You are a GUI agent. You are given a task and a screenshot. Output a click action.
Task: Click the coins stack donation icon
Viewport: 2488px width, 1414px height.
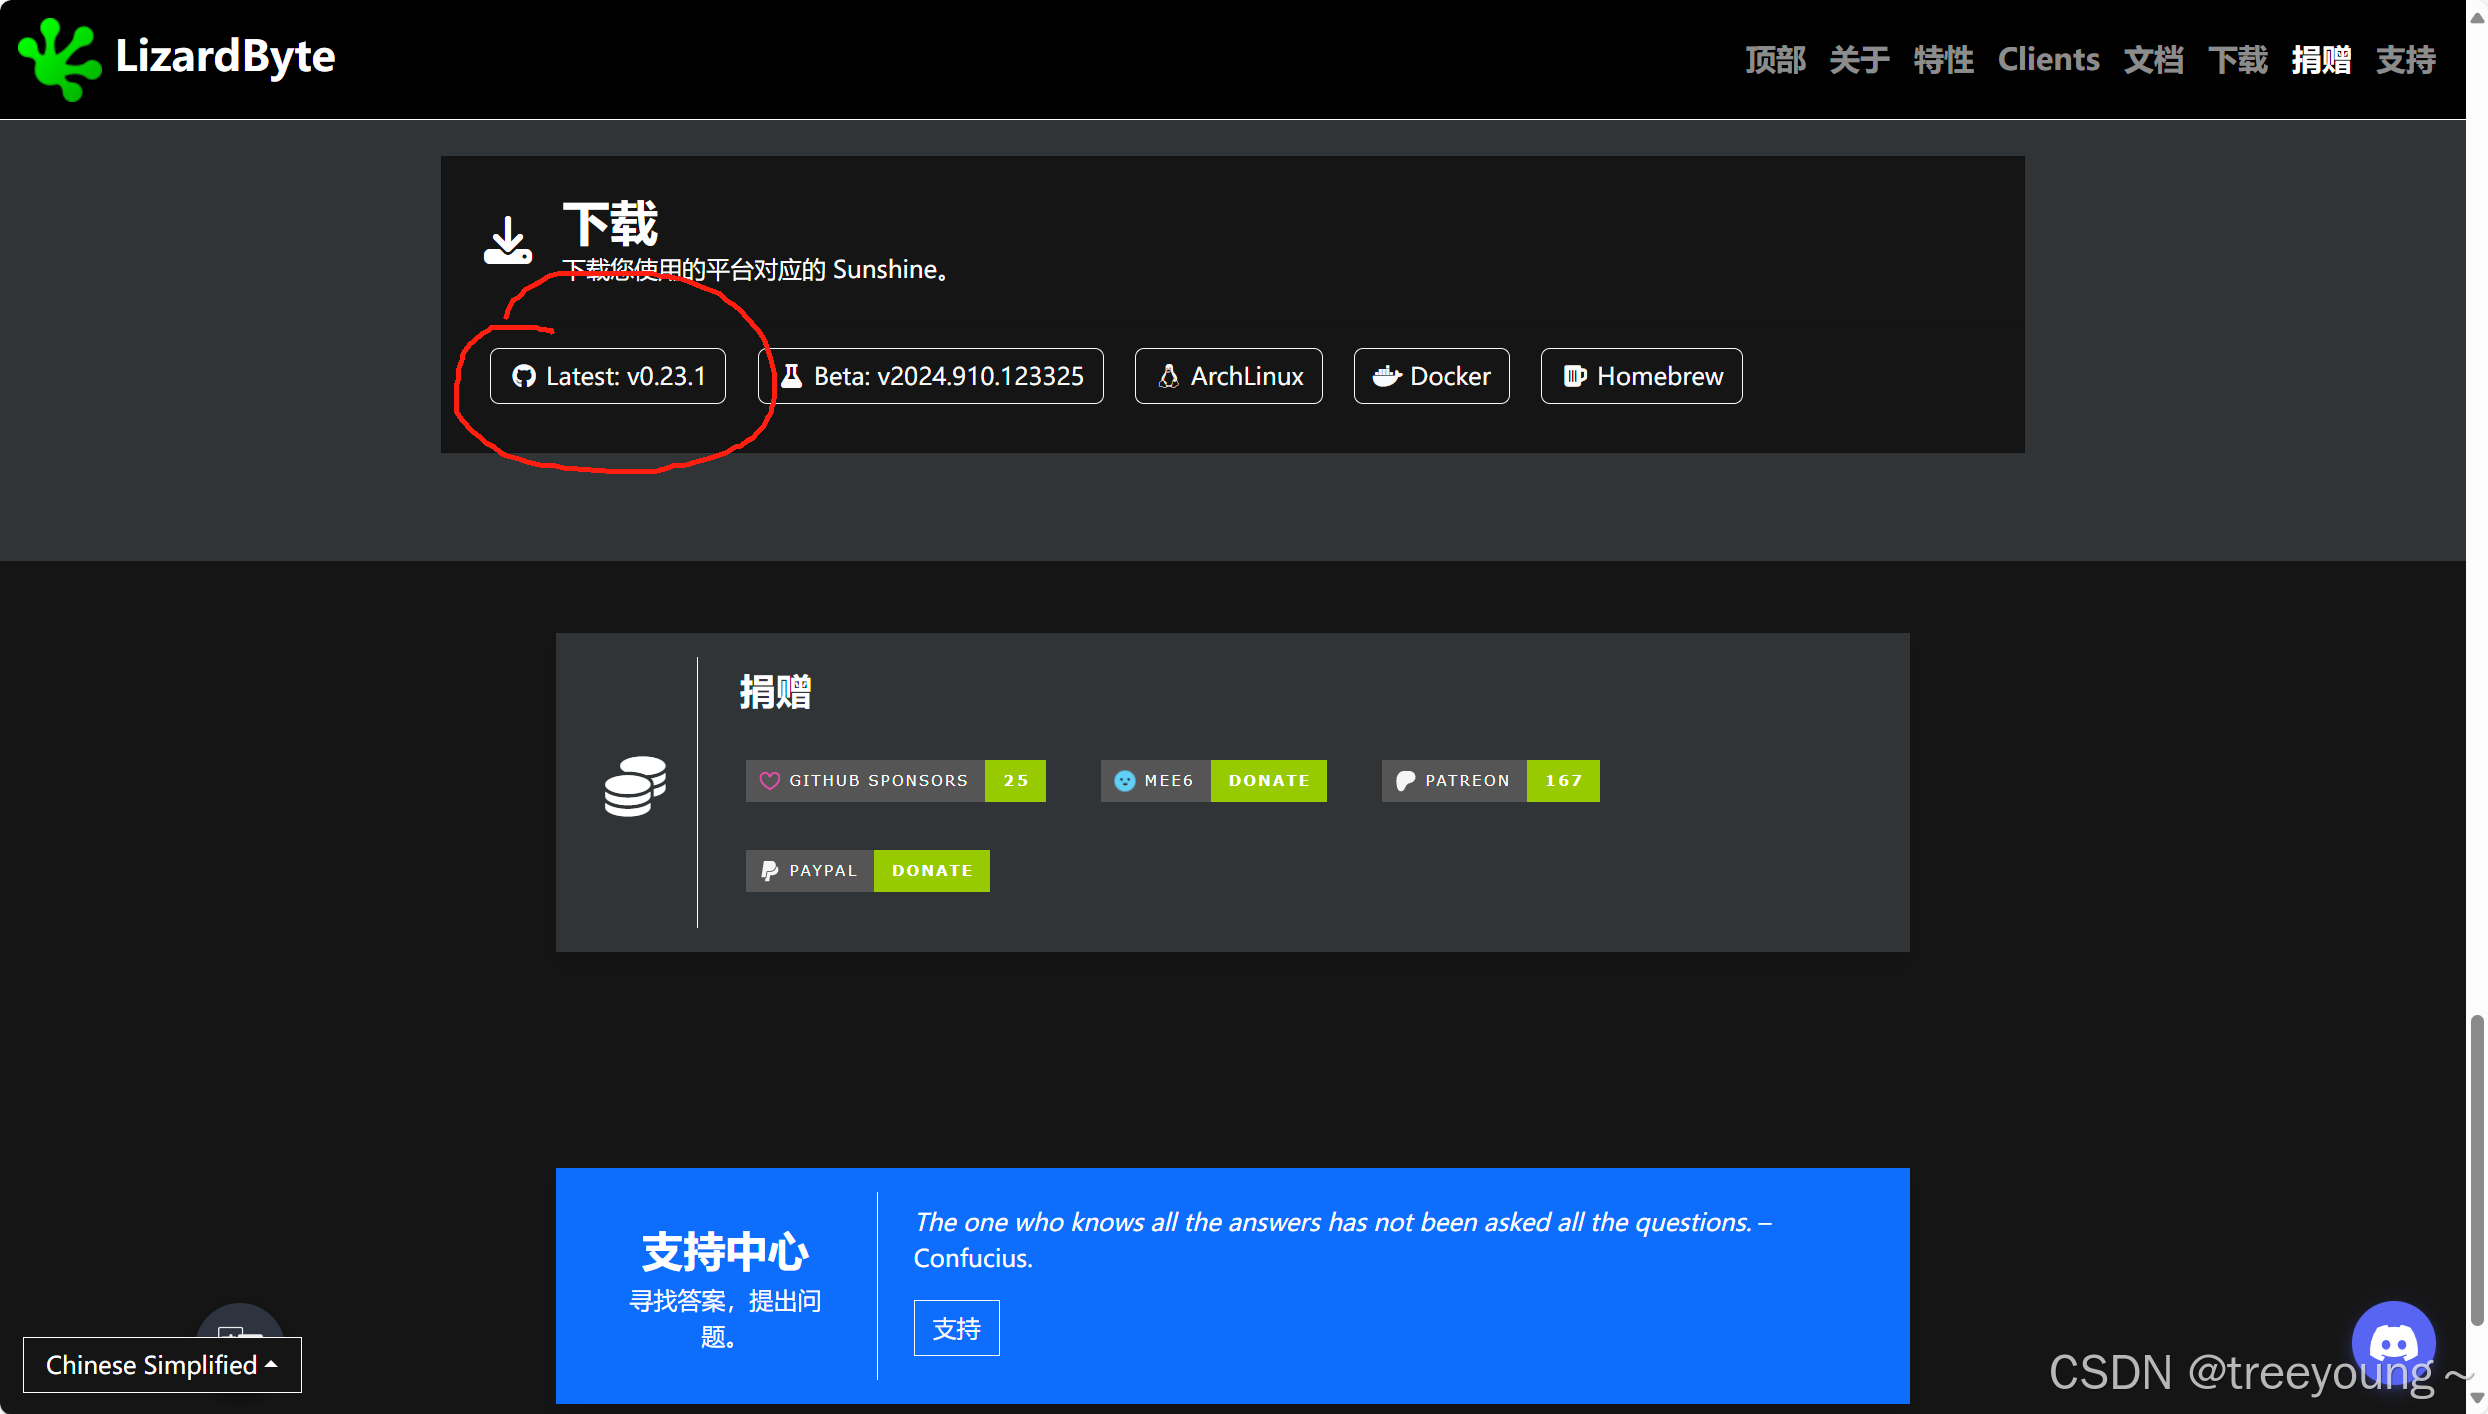coord(635,786)
